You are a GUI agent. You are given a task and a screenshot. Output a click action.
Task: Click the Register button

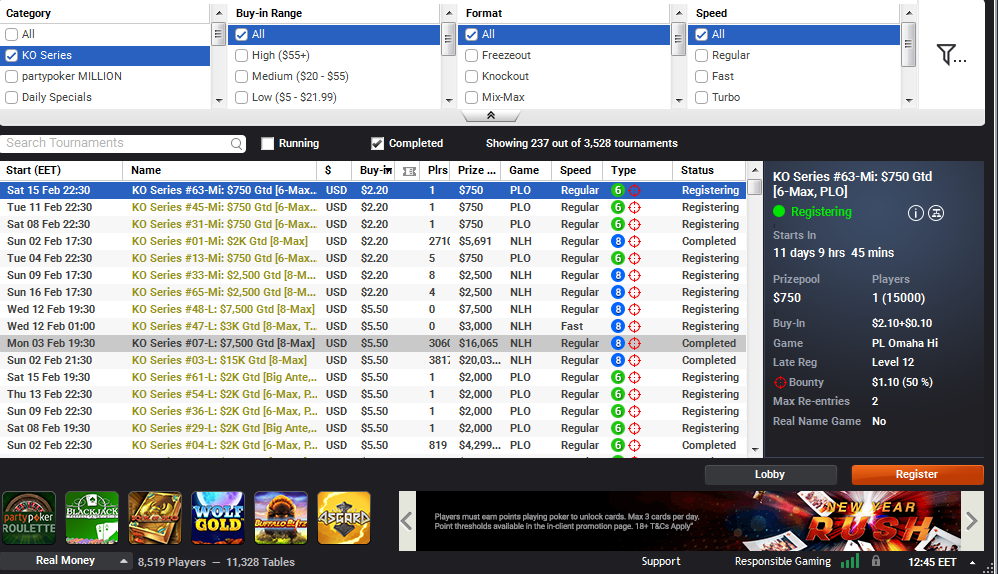pyautogui.click(x=917, y=475)
